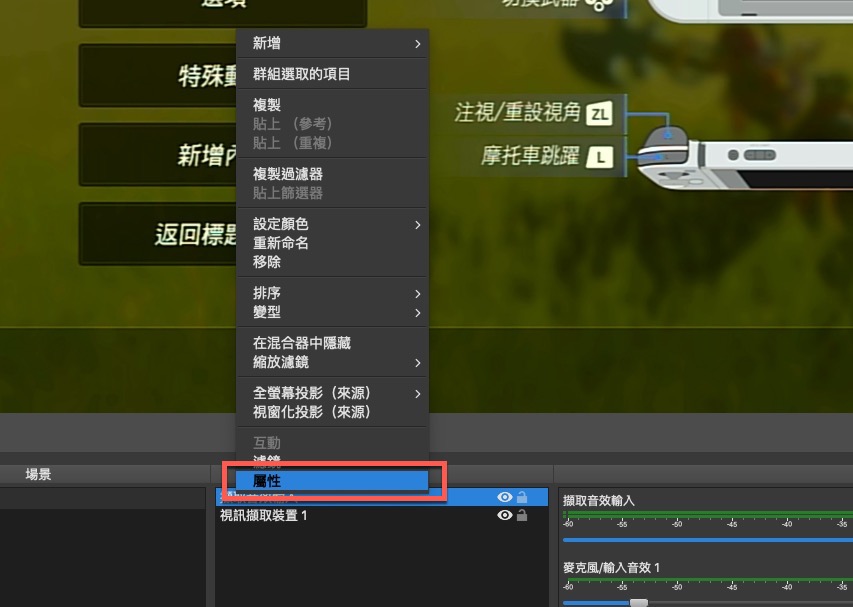Click the 返回標題 game menu button
853x607 pixels.
pyautogui.click(x=158, y=234)
